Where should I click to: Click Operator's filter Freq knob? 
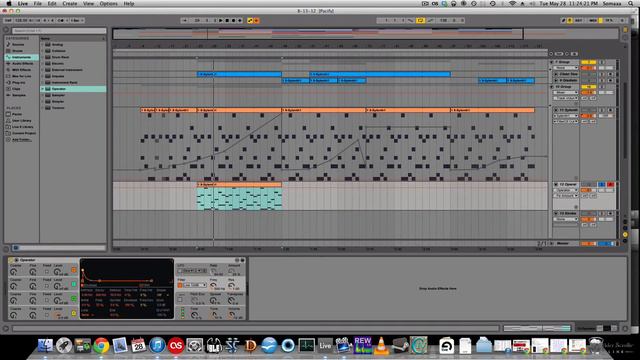tap(214, 285)
